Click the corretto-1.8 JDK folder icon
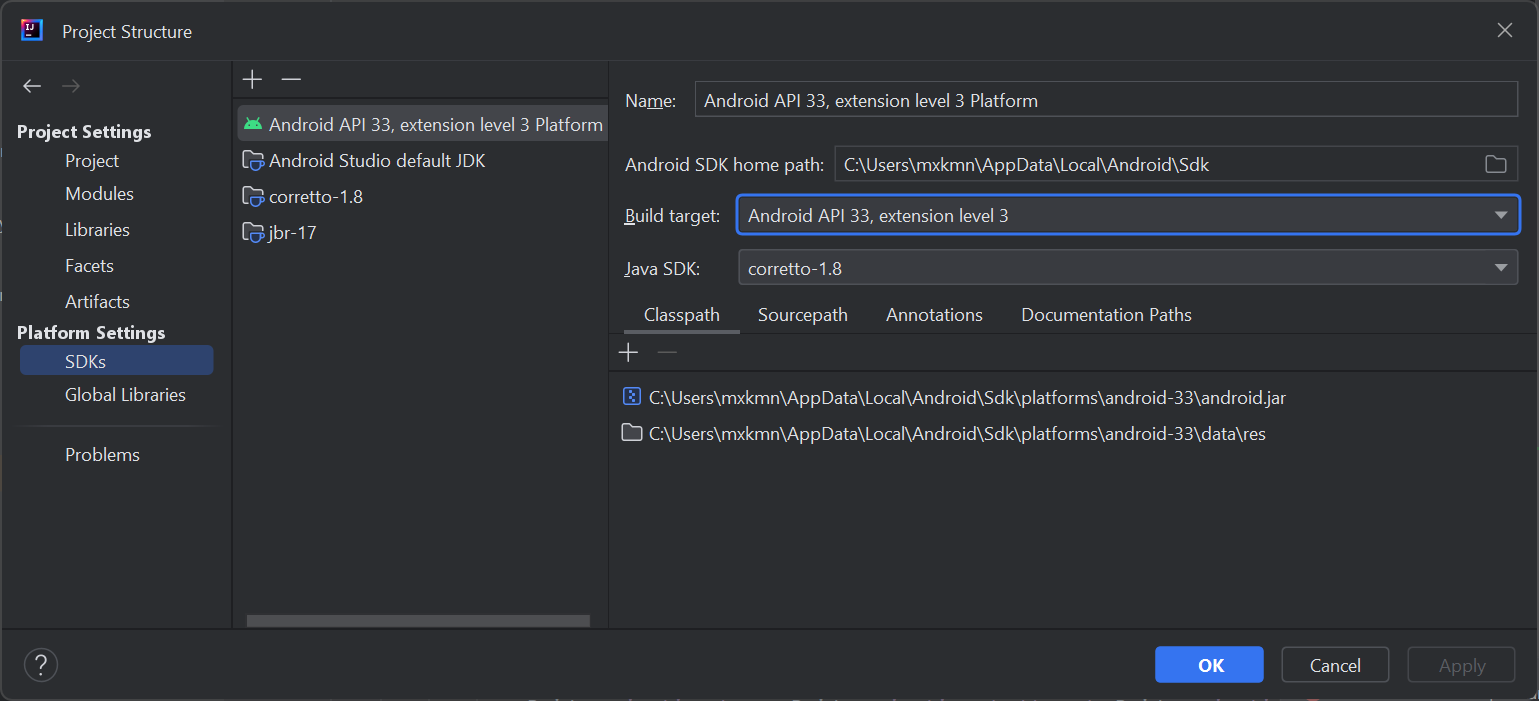This screenshot has width=1539, height=701. (253, 196)
